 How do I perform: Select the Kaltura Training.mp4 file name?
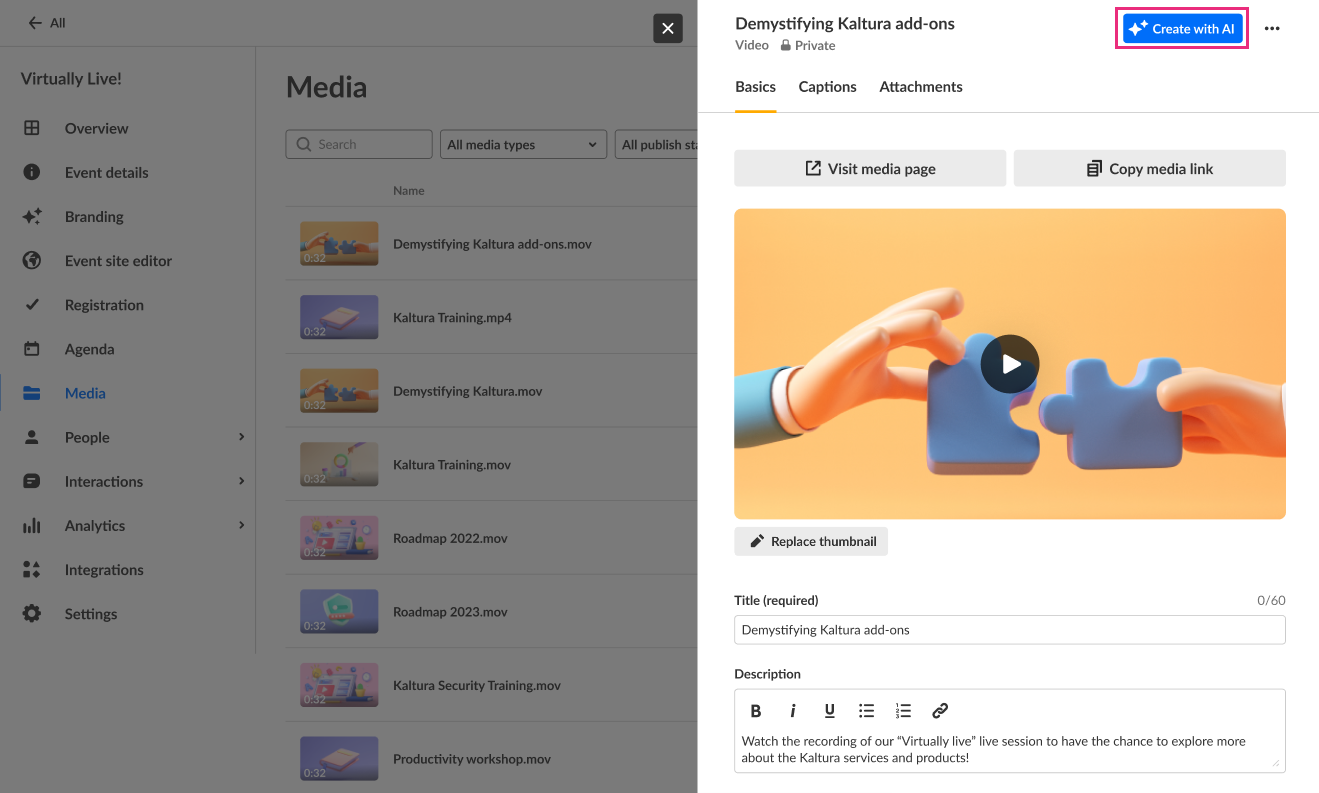pos(452,318)
